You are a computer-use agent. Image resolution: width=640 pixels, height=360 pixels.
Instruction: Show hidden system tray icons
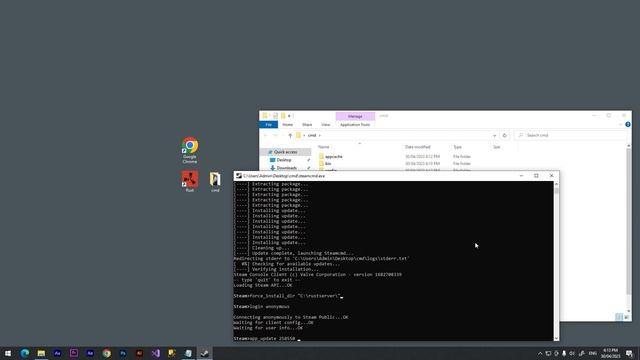540,353
